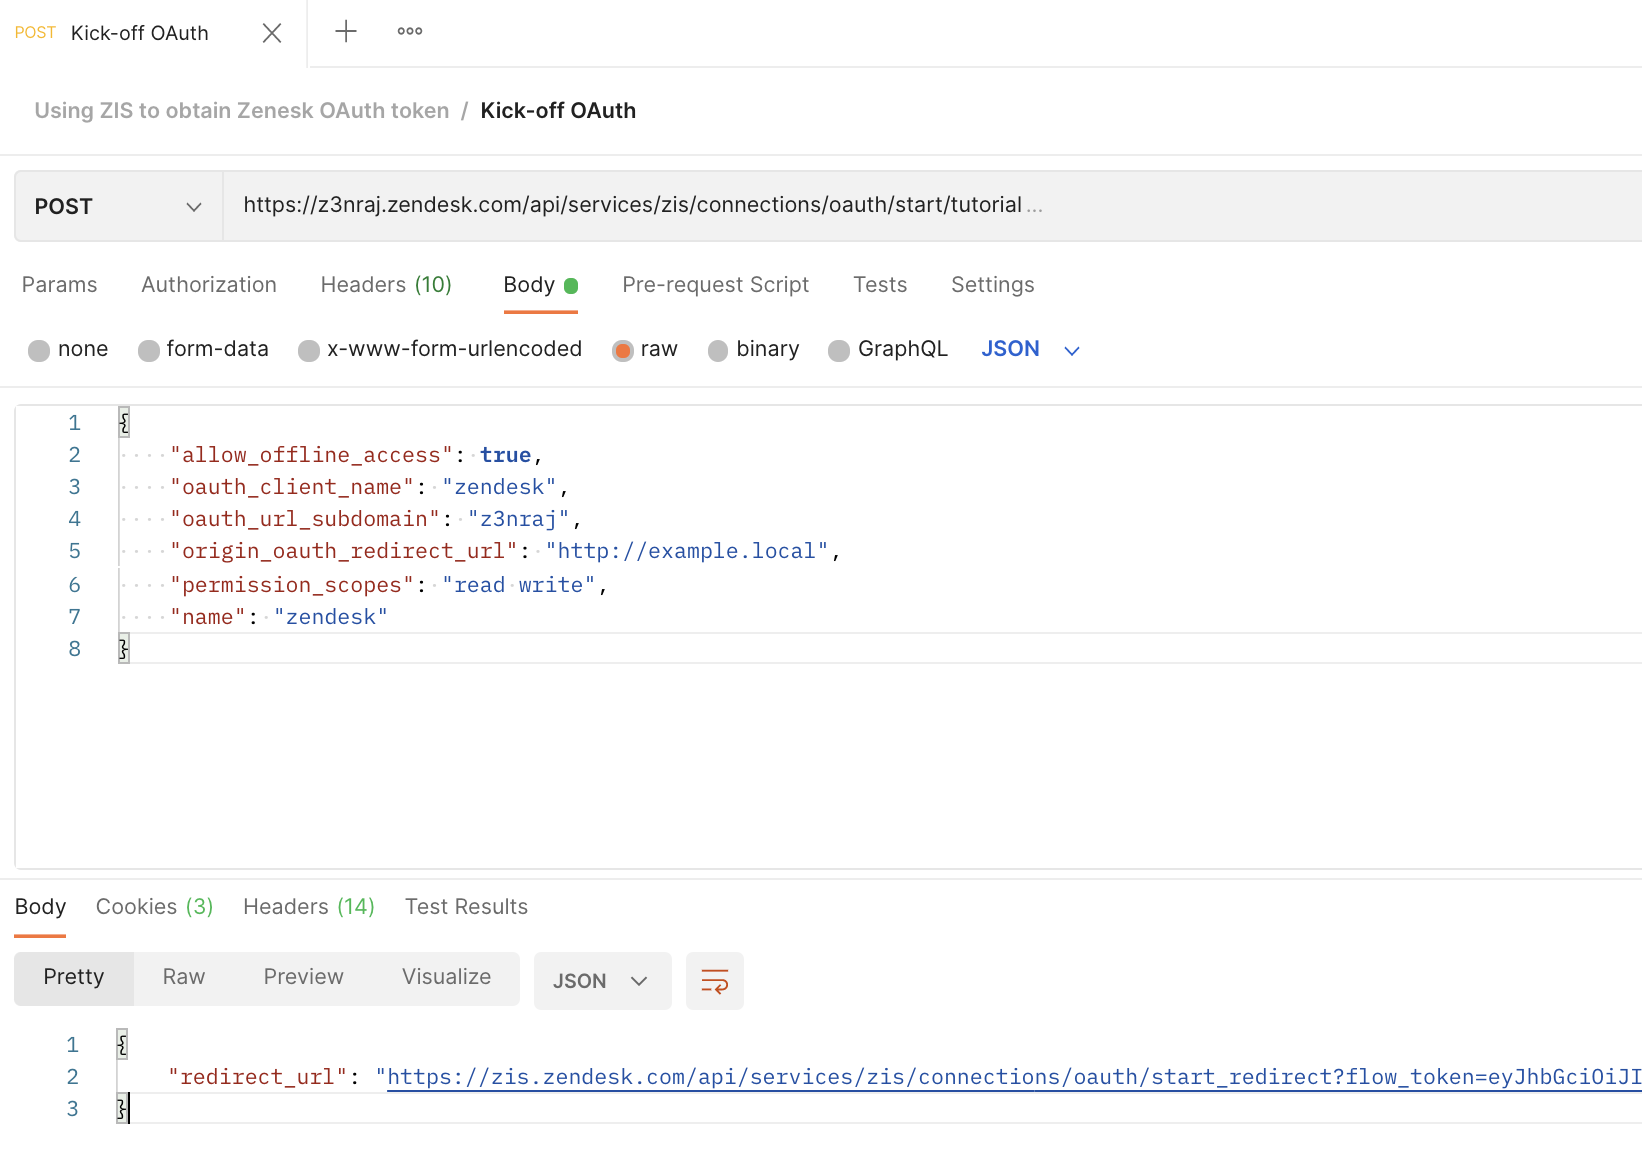Open a new request tab with plus icon
Viewport: 1642px width, 1152px height.
click(x=345, y=32)
